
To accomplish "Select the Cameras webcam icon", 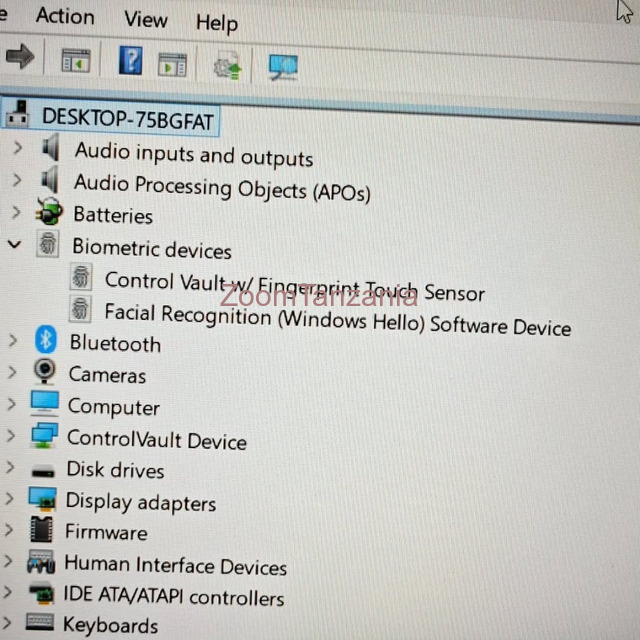I will click(x=45, y=372).
